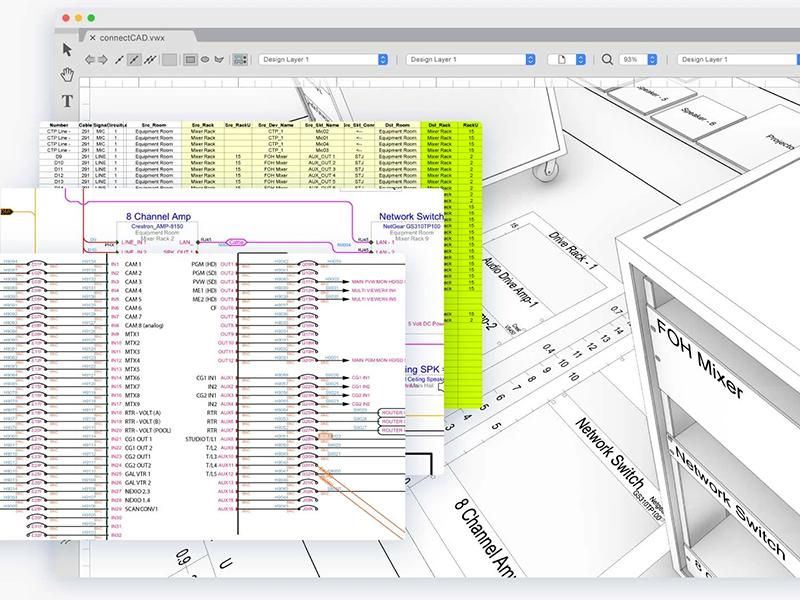Toggle the highlighted constrained line mode
The image size is (800, 600).
pyautogui.click(x=135, y=60)
